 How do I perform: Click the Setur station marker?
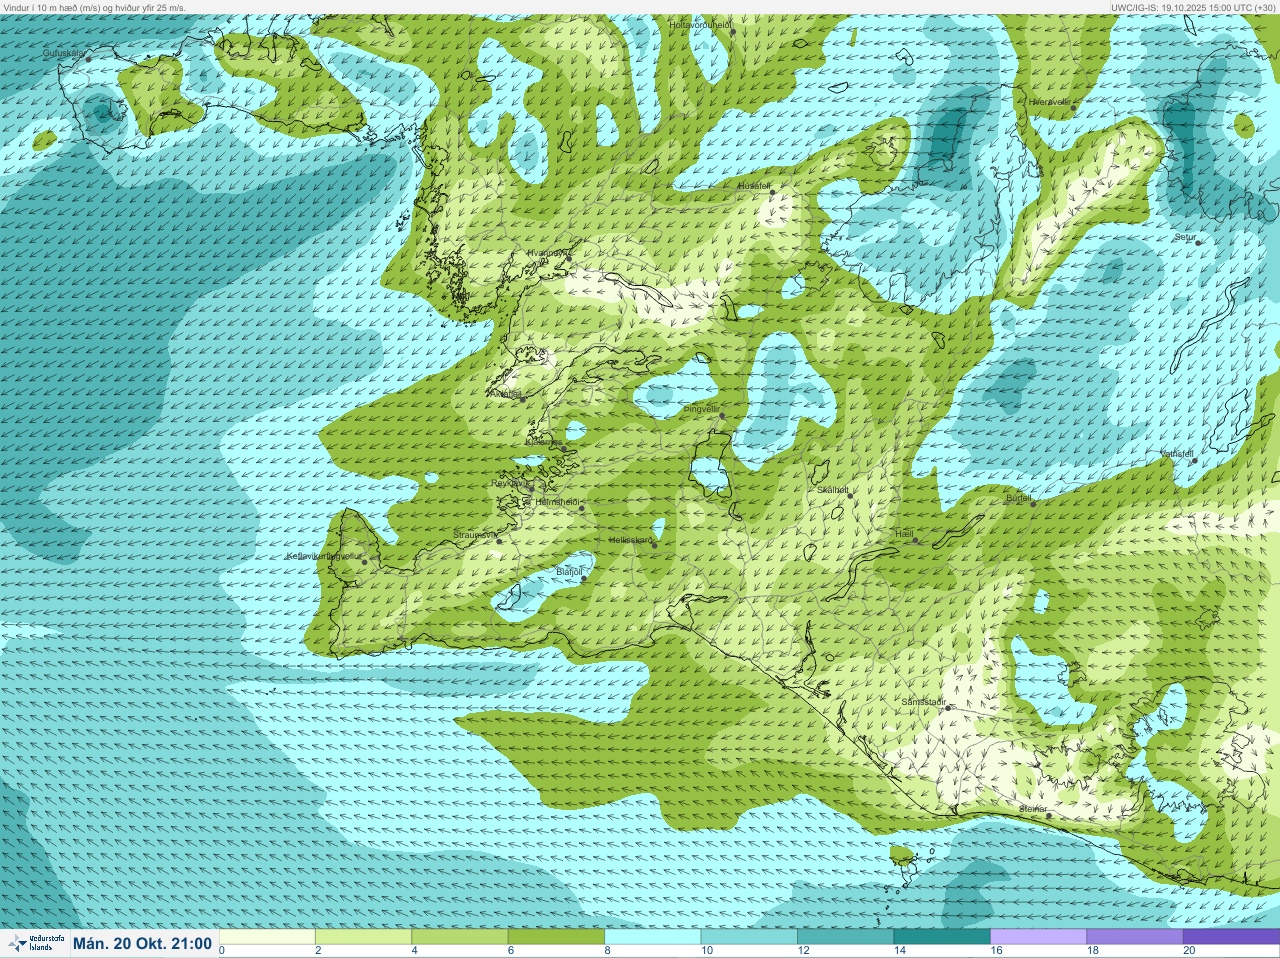(x=1199, y=243)
